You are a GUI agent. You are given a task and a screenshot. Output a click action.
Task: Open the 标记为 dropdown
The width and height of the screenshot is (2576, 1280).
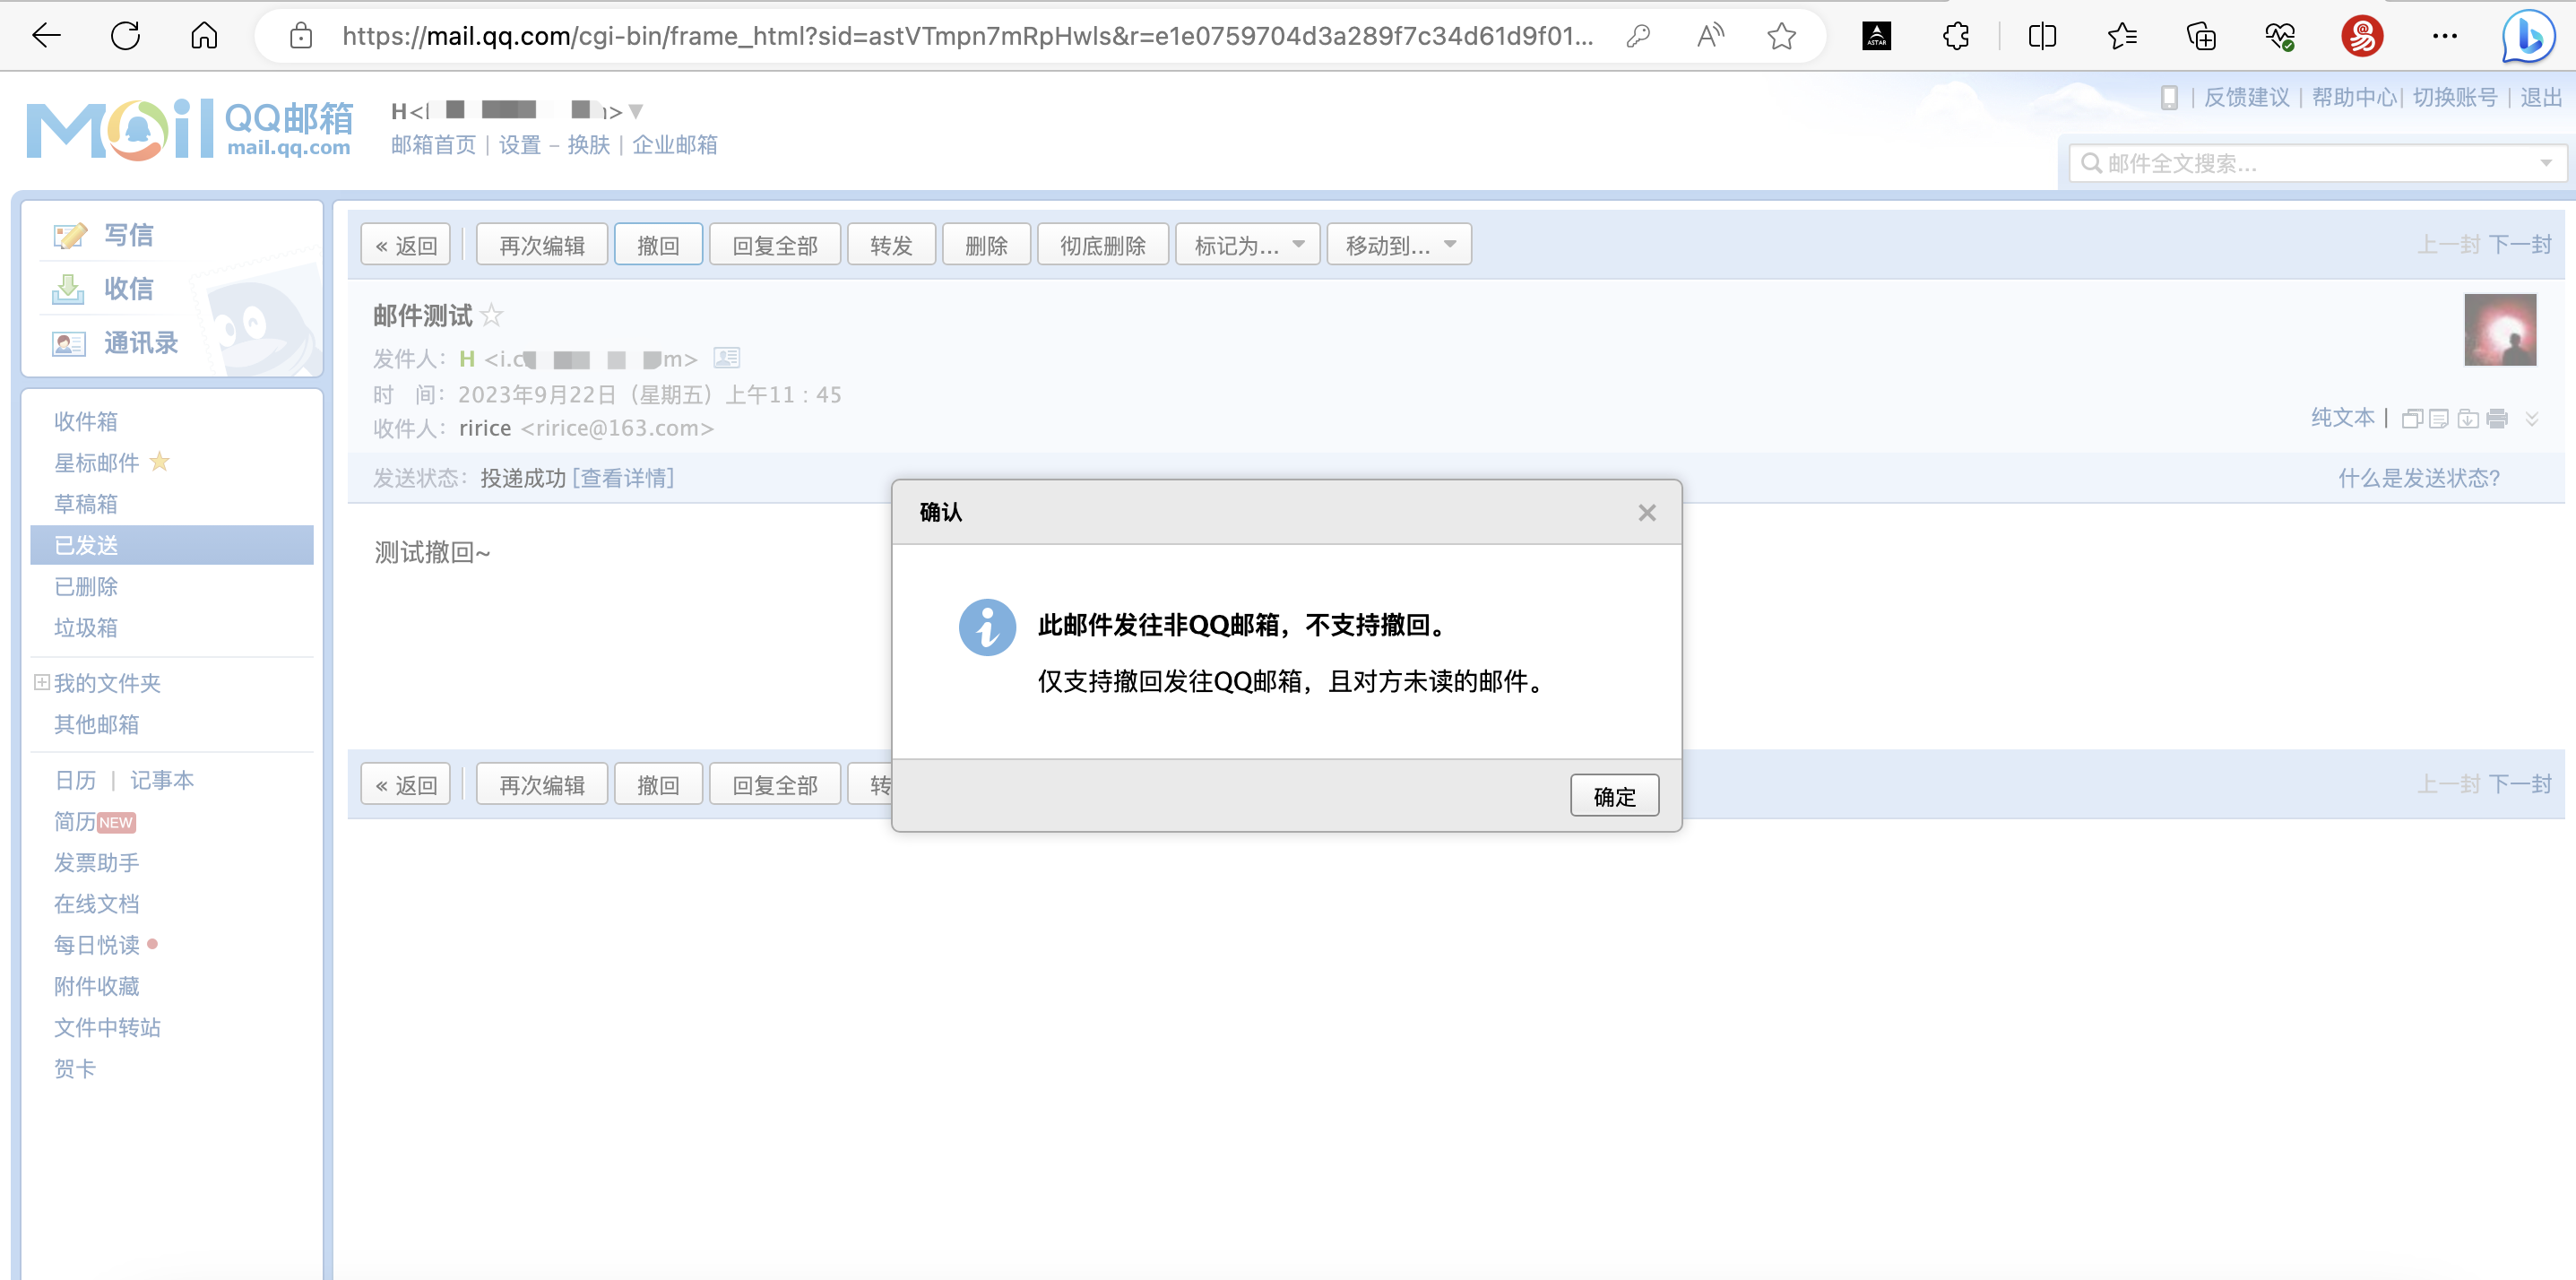tap(1246, 243)
